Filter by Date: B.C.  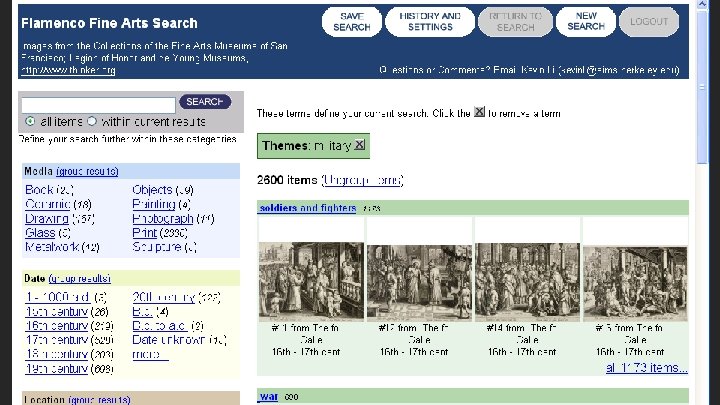(142, 312)
